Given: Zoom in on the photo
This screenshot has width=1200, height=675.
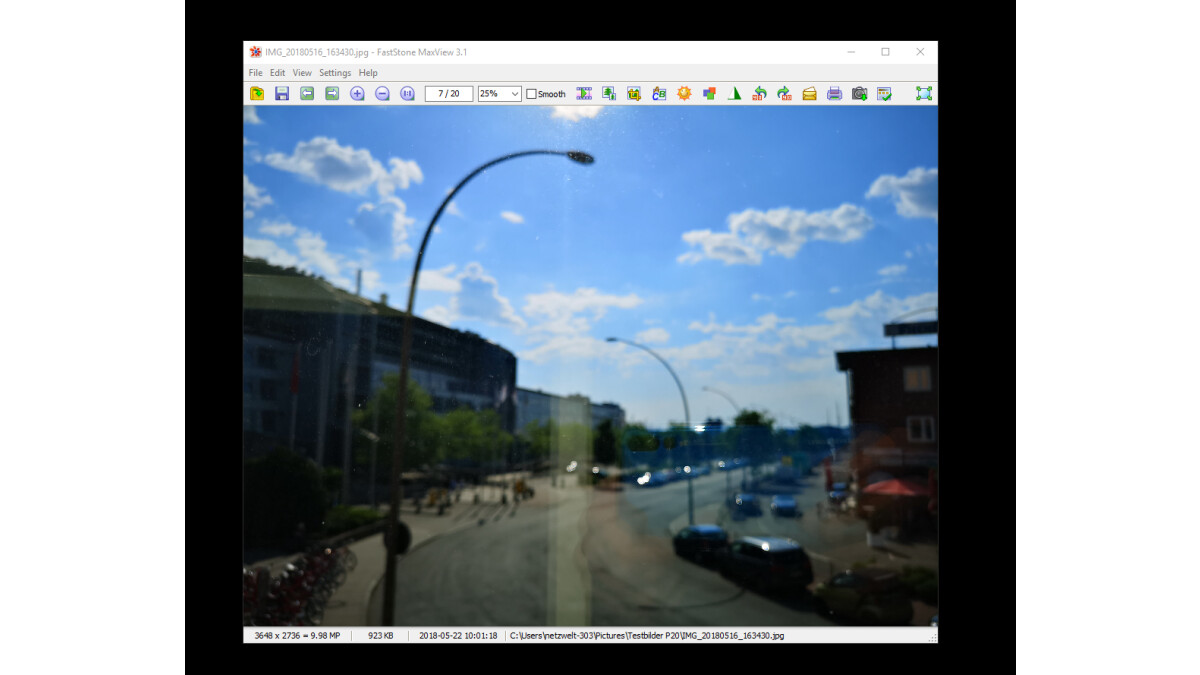Looking at the screenshot, I should pyautogui.click(x=356, y=93).
